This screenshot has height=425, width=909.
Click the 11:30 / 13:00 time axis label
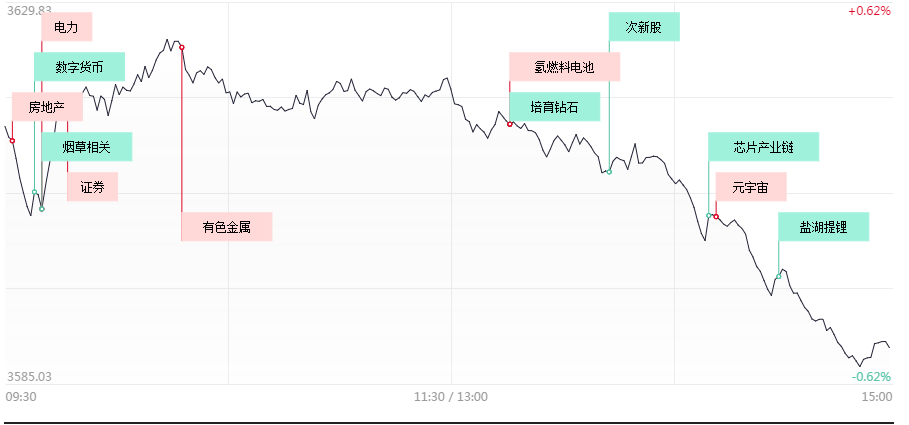click(451, 397)
